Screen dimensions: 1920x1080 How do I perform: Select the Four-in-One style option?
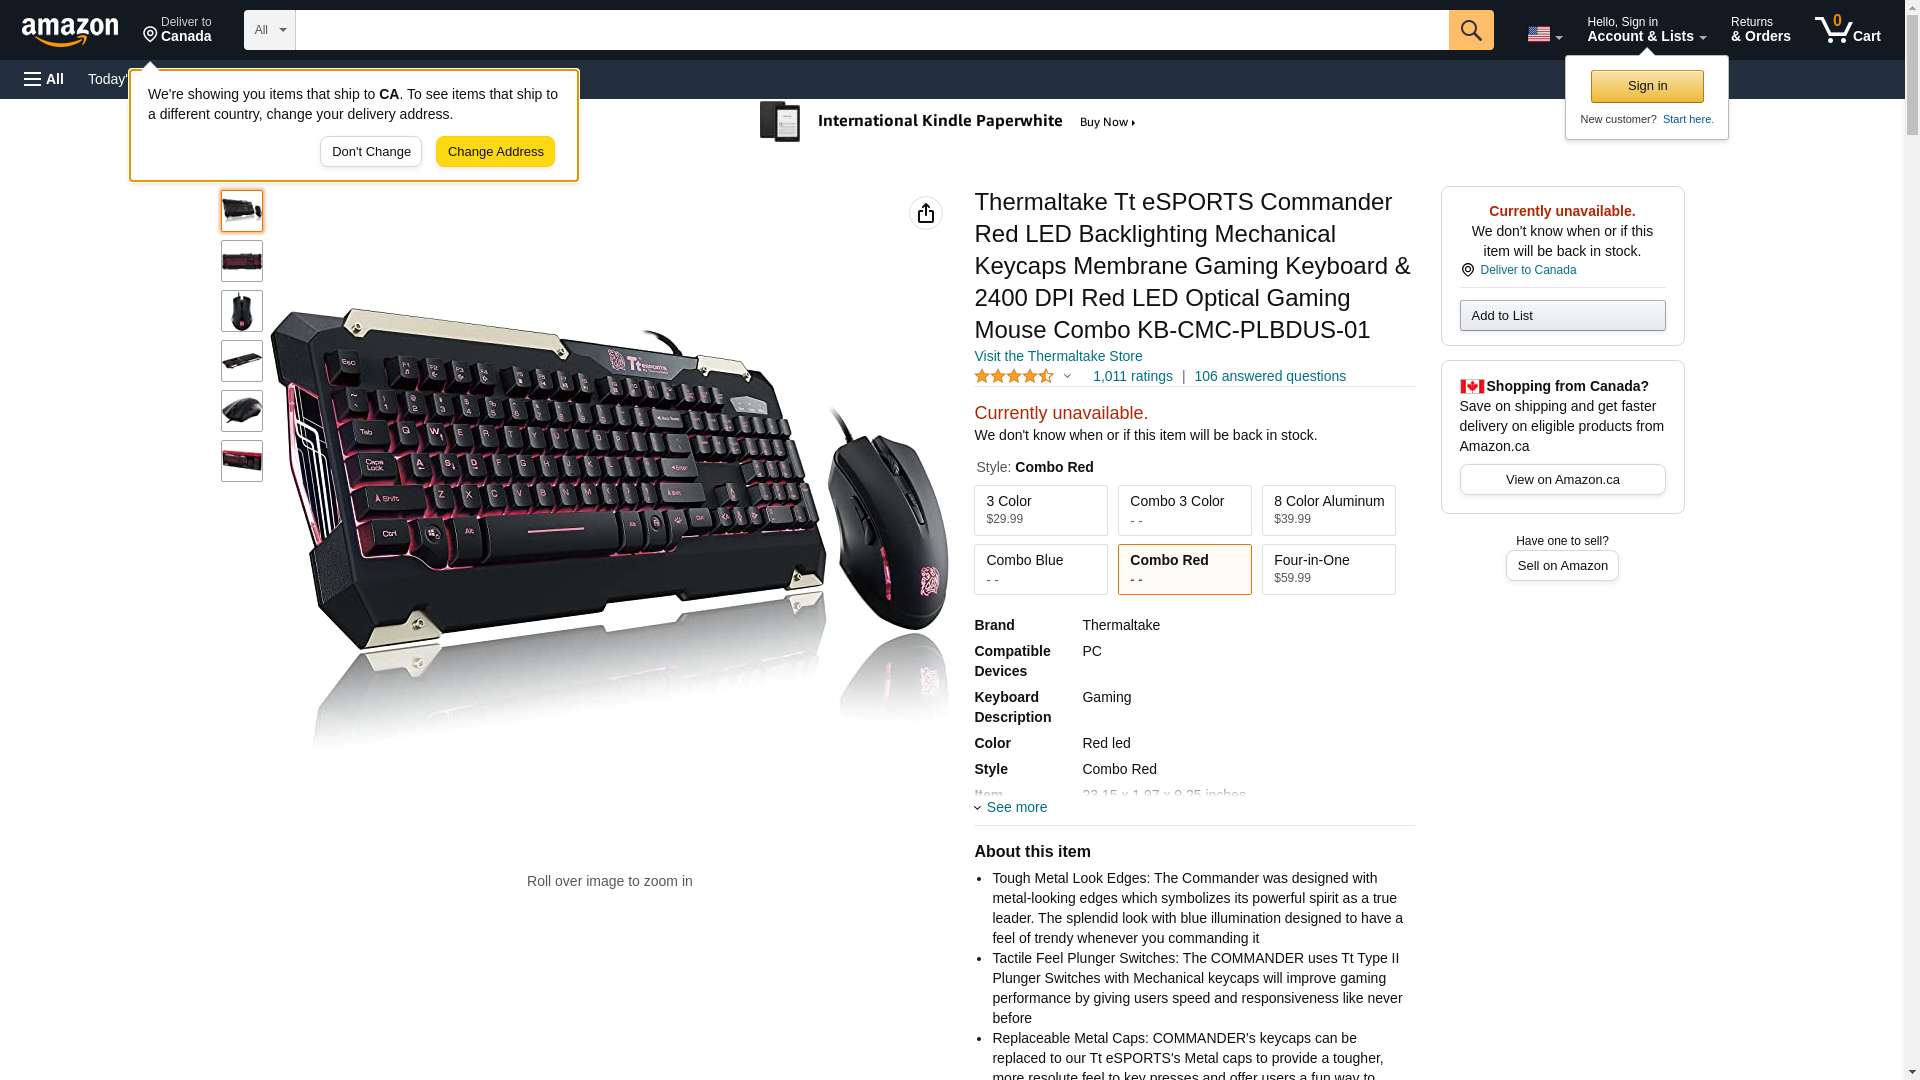(x=1329, y=569)
